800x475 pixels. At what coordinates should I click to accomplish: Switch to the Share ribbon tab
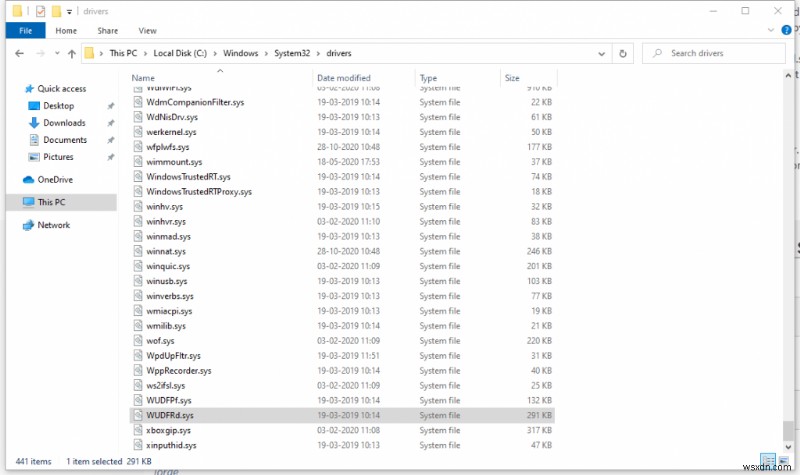pyautogui.click(x=108, y=31)
